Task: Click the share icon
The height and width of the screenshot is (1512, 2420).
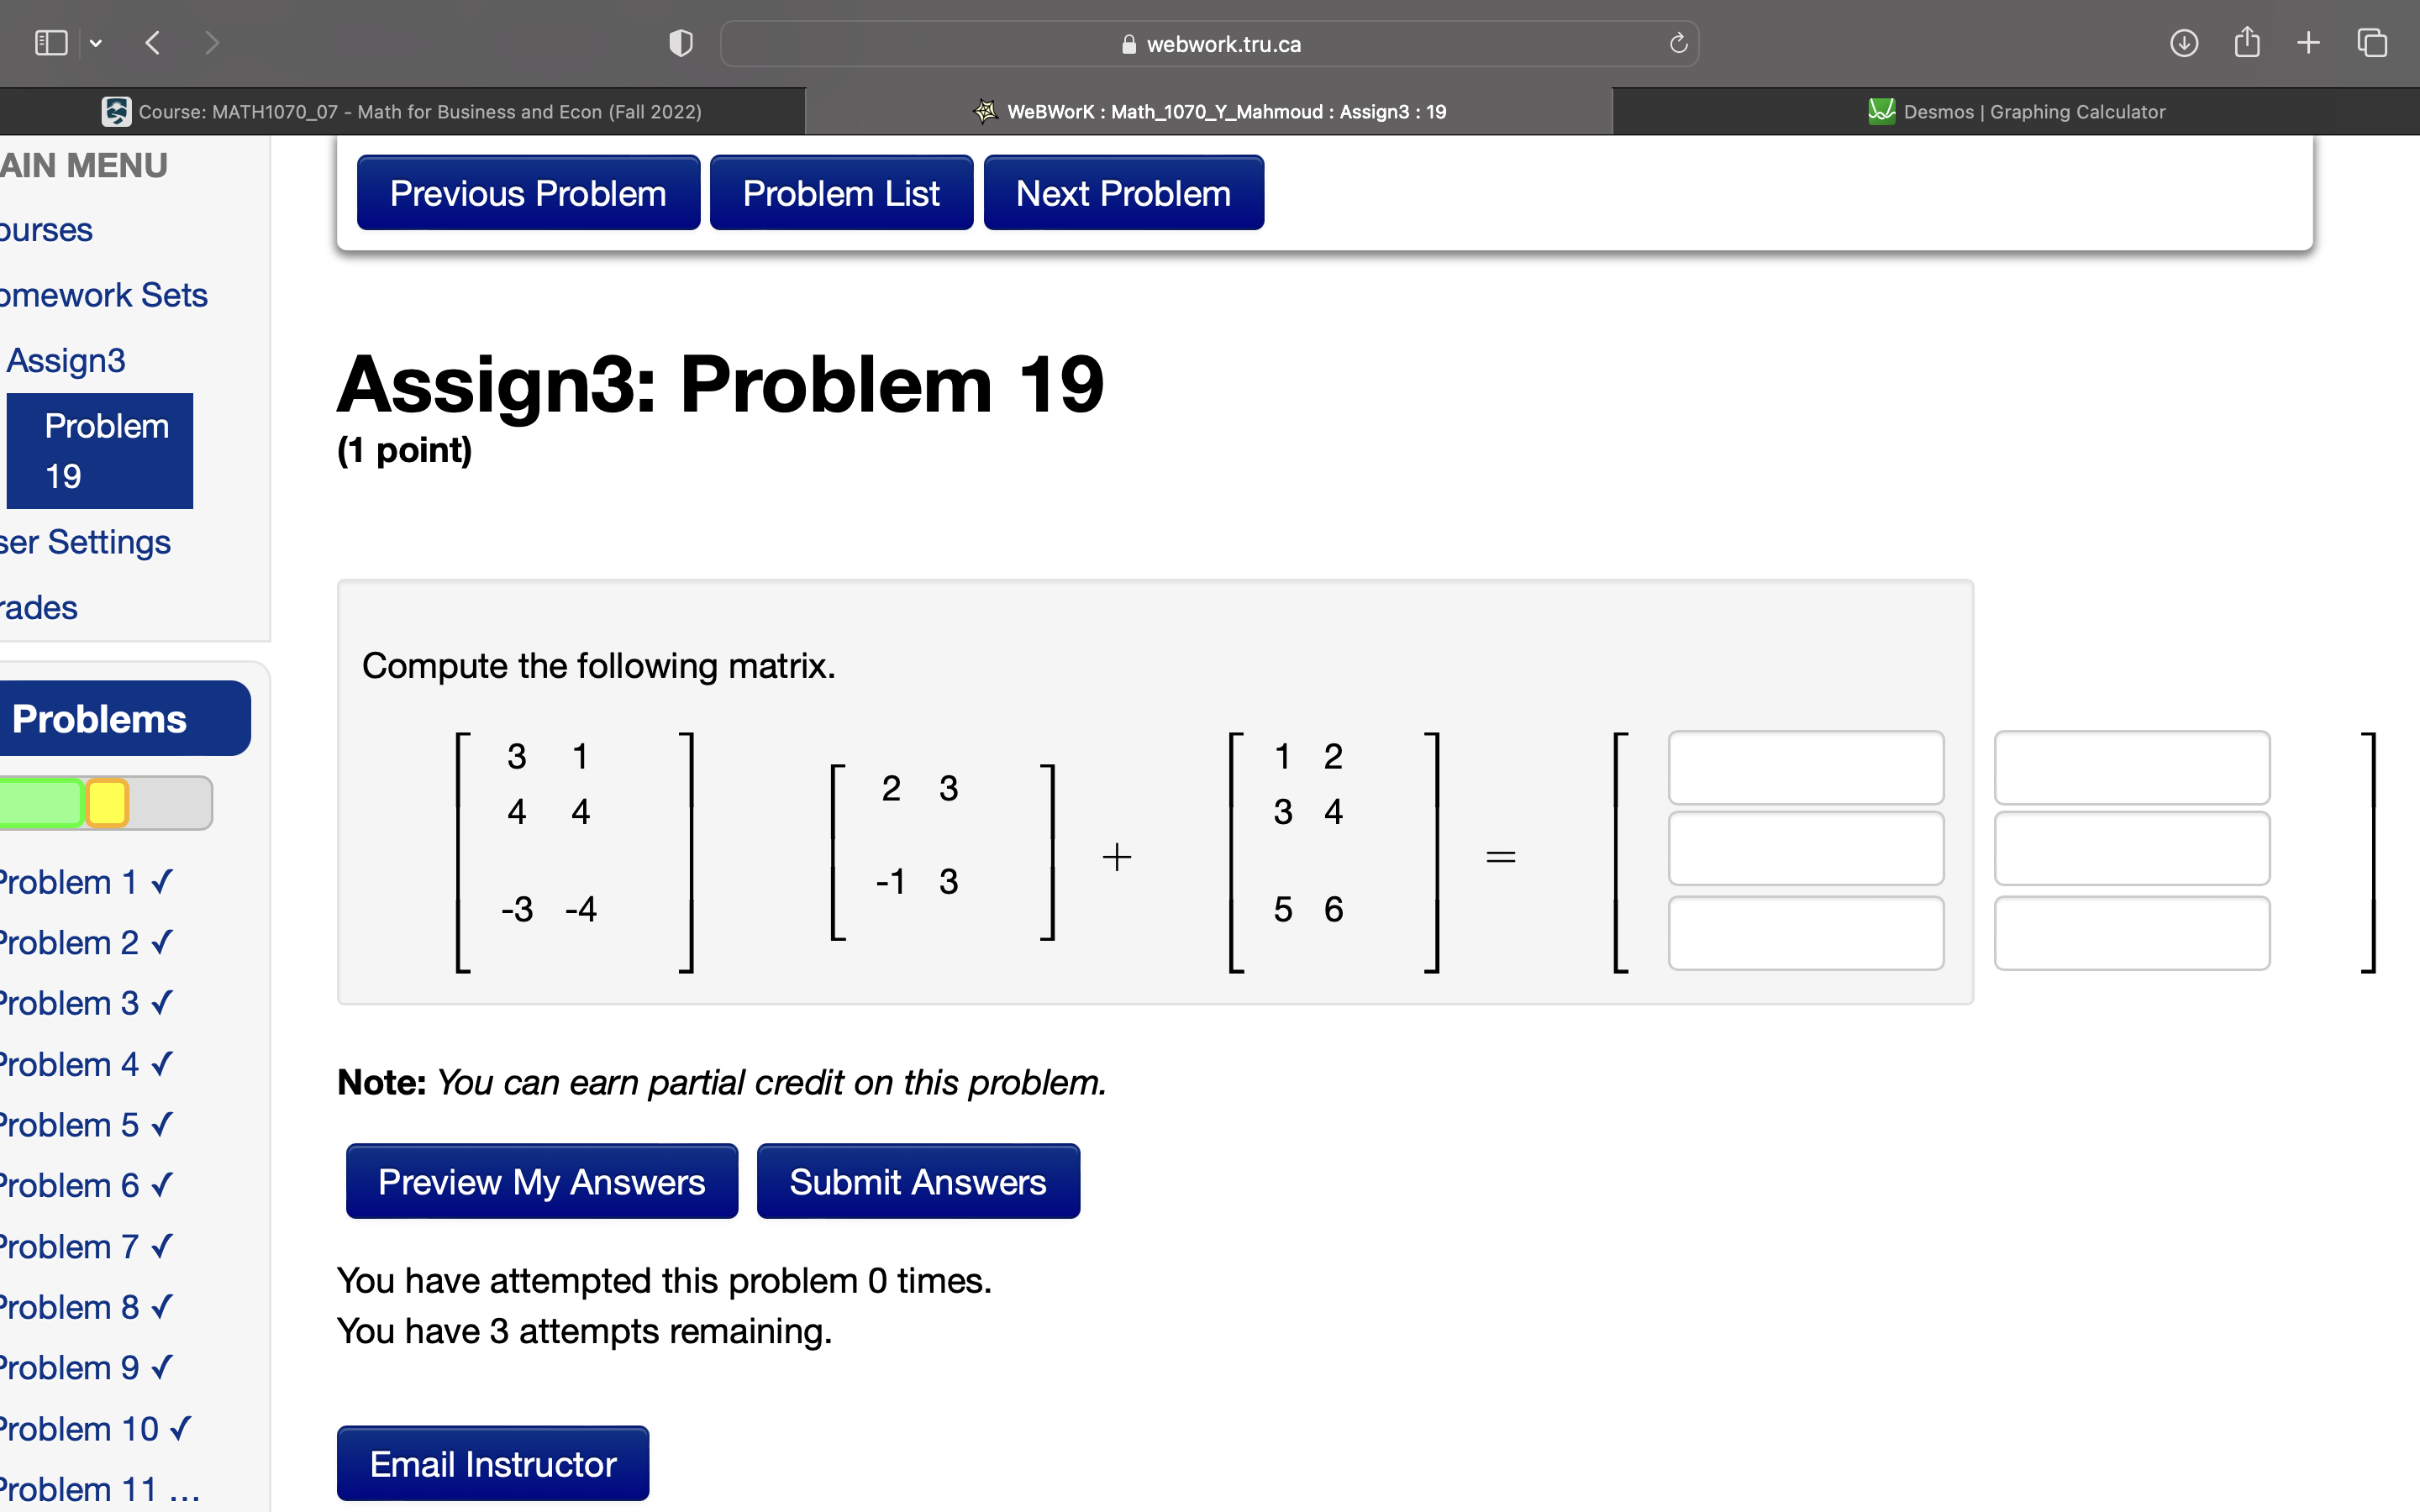Action: pos(2247,42)
